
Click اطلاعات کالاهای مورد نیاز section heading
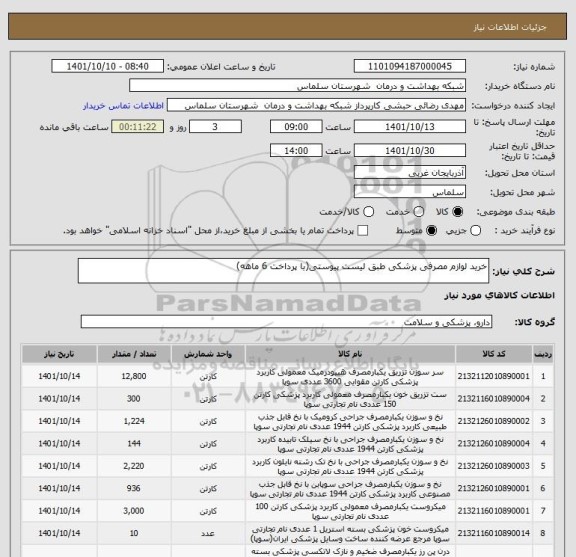pos(500,295)
